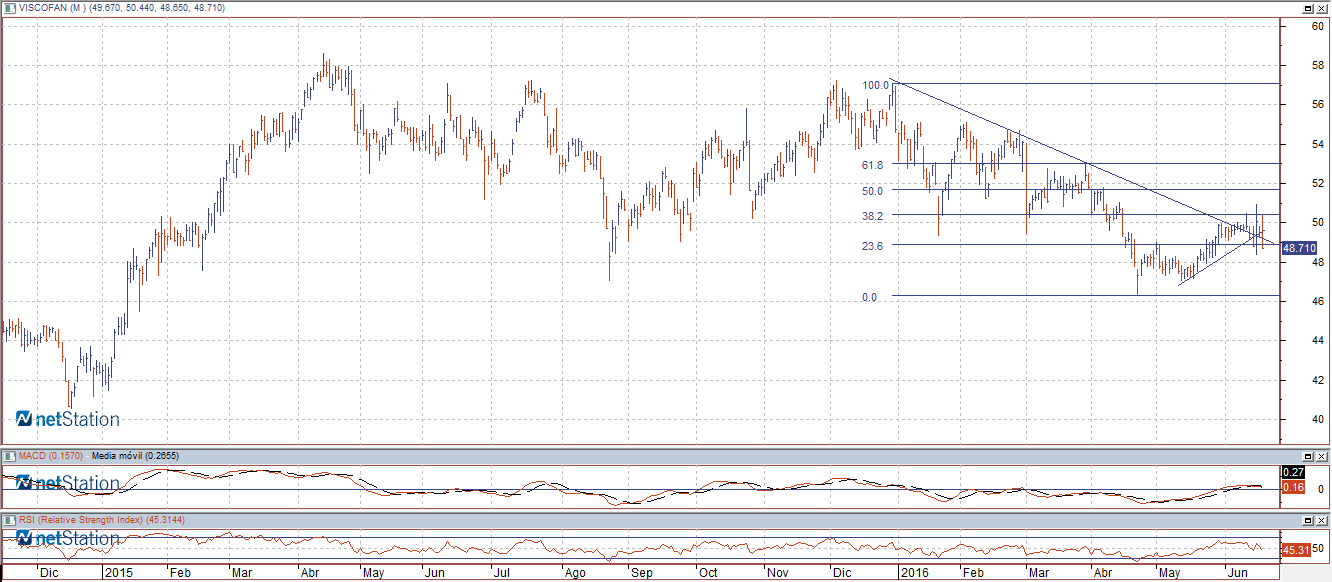Close the MACD indicator panel
Viewport: 1332px width, 582px height.
[x=1322, y=457]
